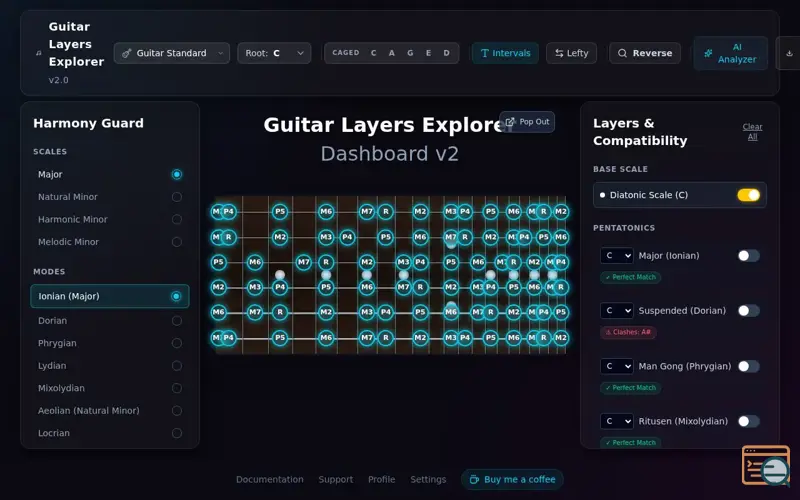Enable the Ritusen (Mixolydian) toggle
The image size is (800, 500).
748,421
